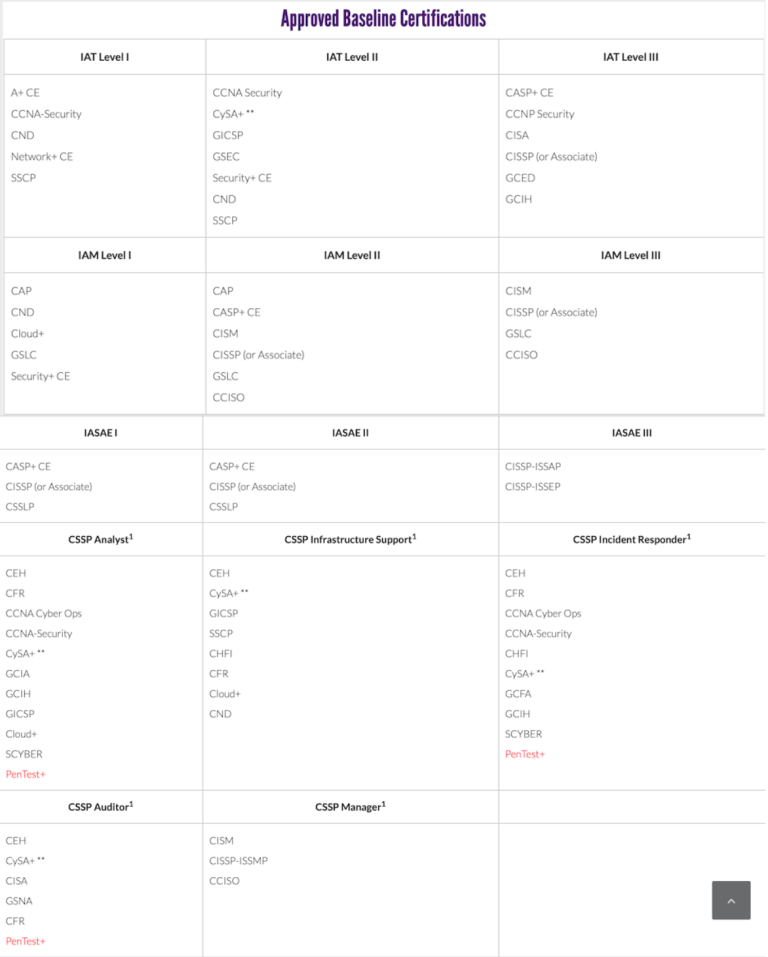Image resolution: width=768 pixels, height=957 pixels.
Task: Click CISSP-ISSEP under IASAE III
Action: [533, 487]
